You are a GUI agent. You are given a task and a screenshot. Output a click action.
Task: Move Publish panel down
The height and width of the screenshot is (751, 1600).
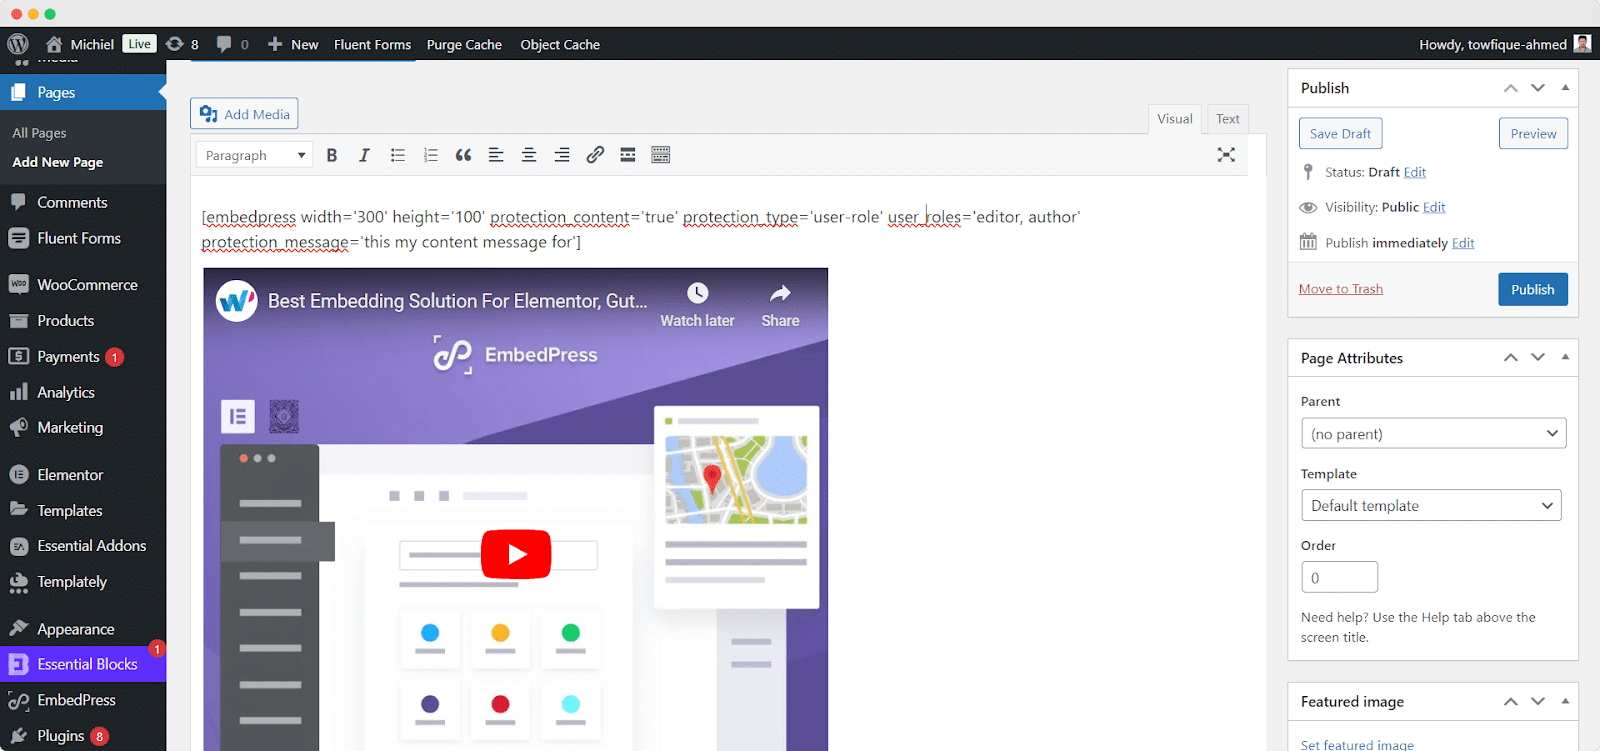click(x=1538, y=88)
